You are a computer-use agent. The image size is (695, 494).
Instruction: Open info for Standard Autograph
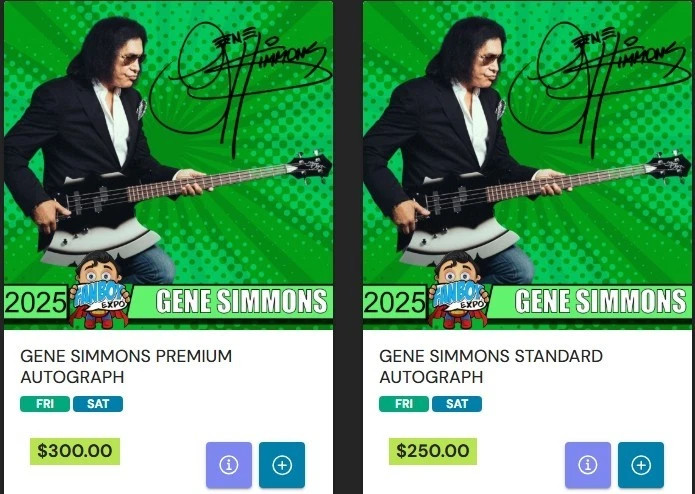(588, 465)
